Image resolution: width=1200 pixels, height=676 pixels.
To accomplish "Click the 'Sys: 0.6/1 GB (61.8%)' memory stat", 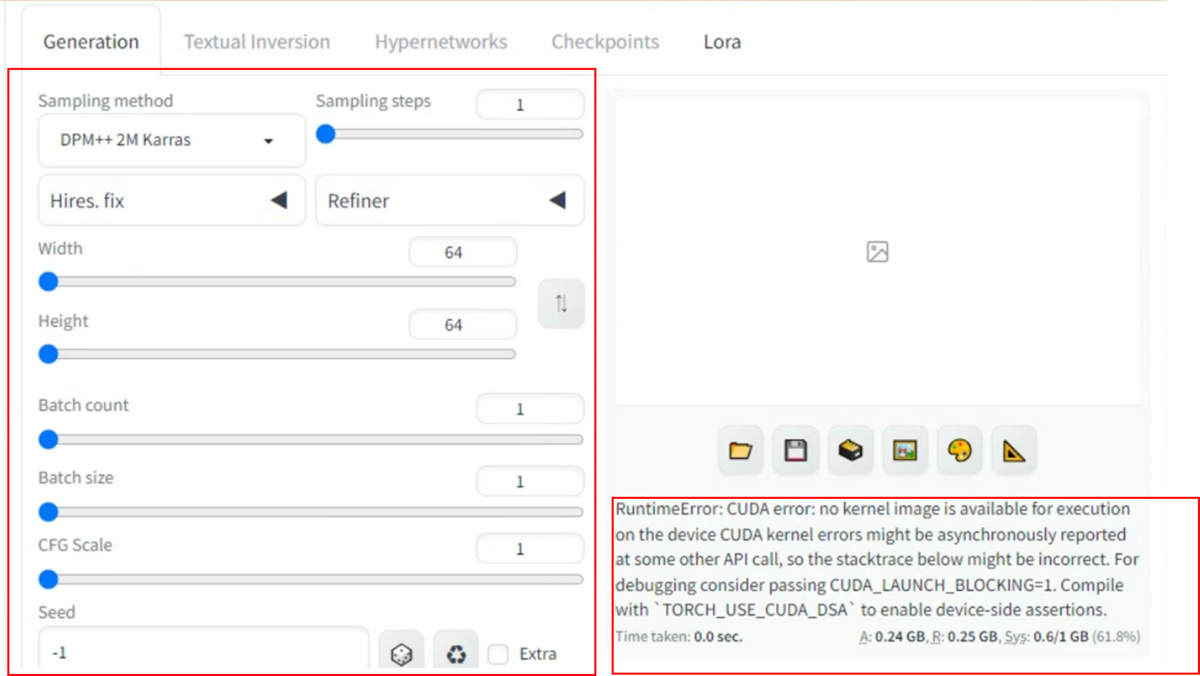I will [1072, 636].
